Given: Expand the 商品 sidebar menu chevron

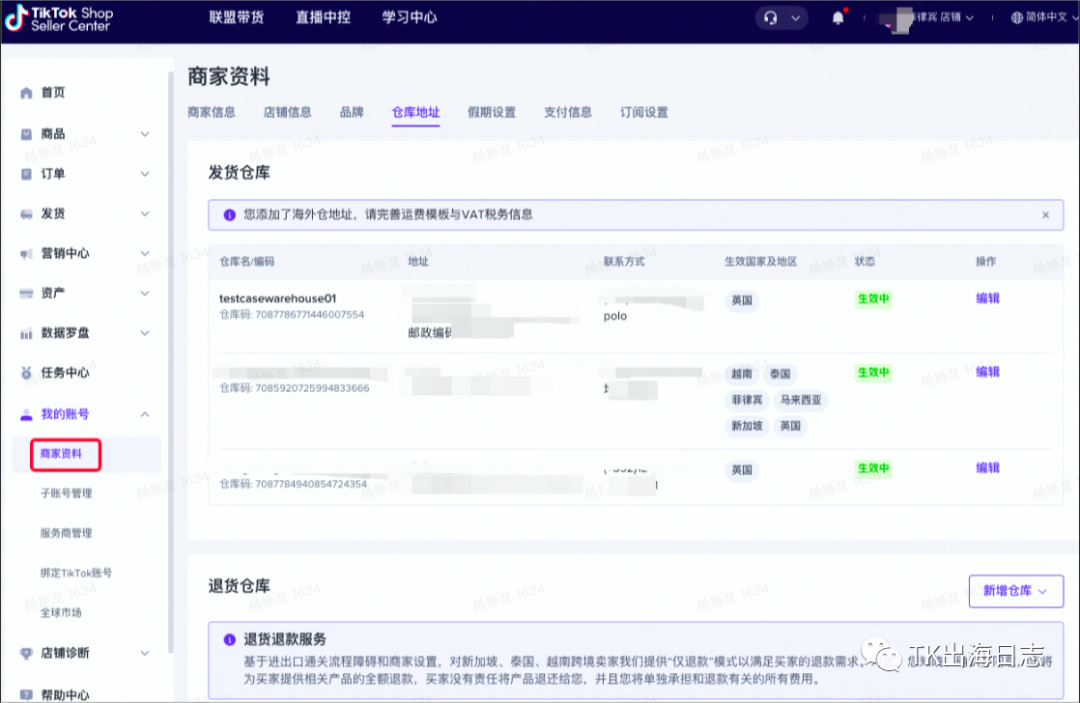Looking at the screenshot, I should pos(145,134).
